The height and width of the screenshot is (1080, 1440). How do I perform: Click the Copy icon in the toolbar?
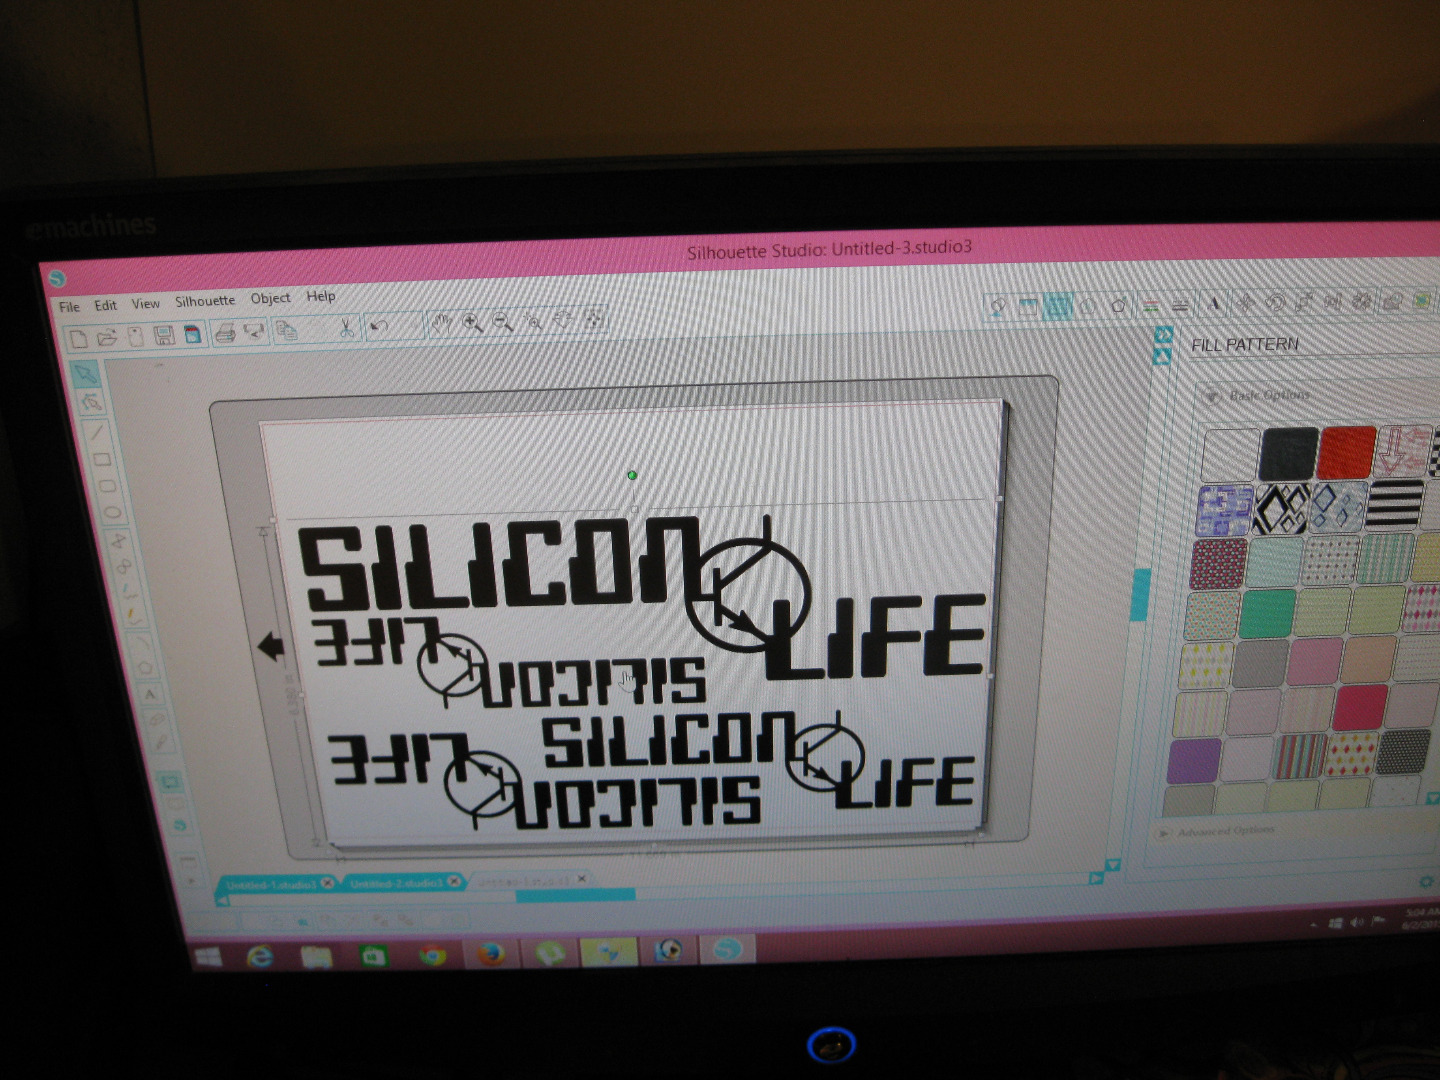[287, 330]
